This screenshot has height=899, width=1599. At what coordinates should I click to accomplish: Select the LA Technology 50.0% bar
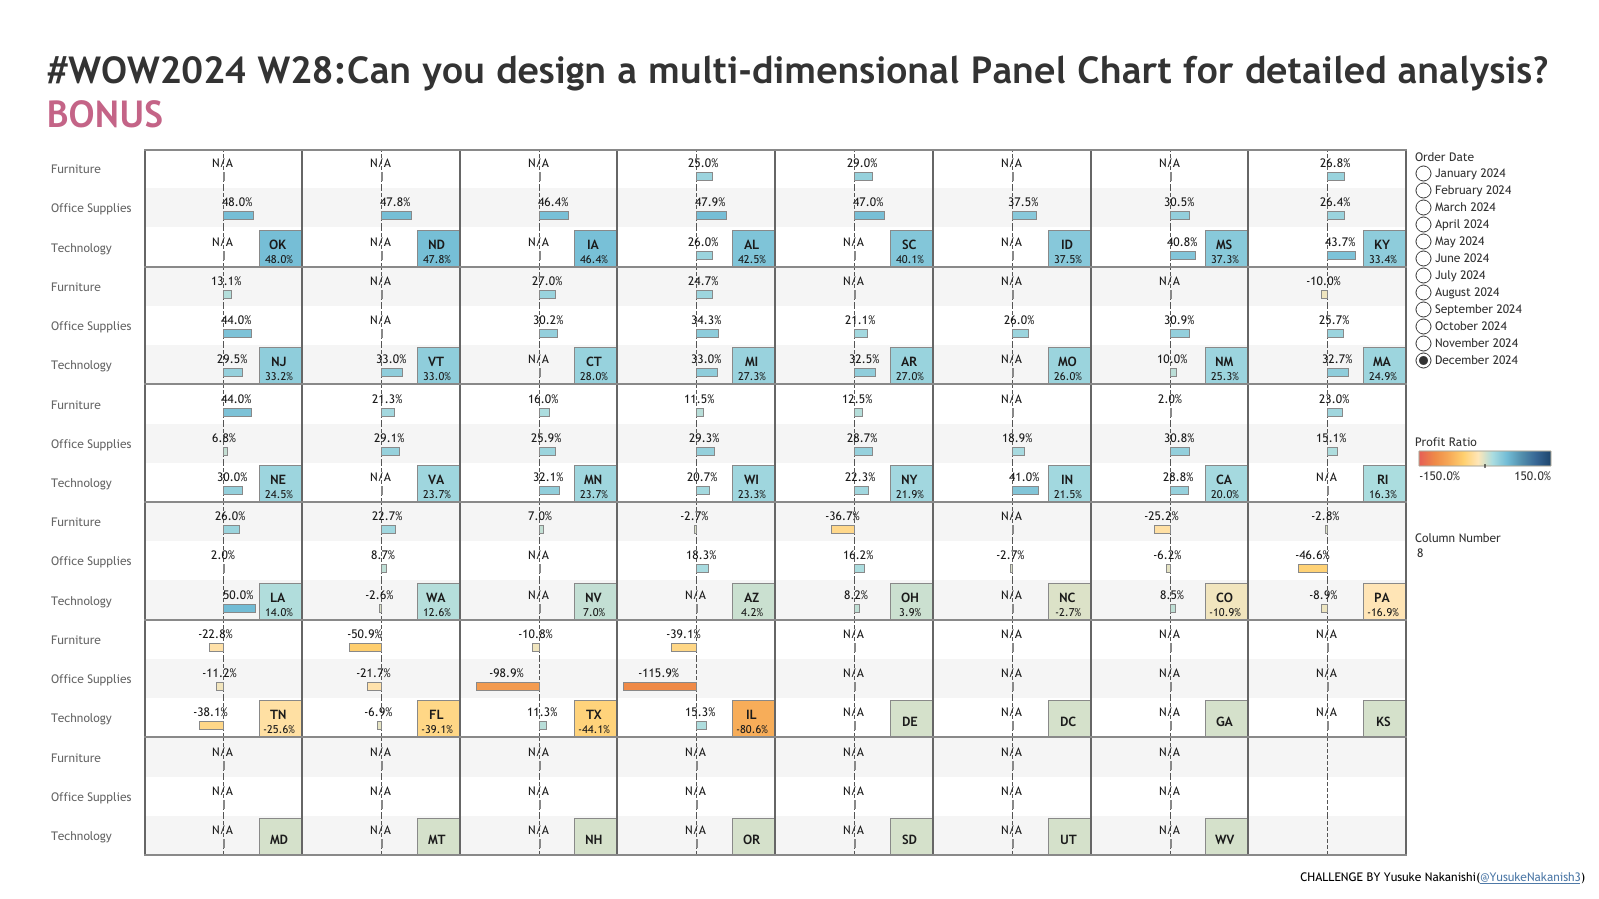point(239,608)
